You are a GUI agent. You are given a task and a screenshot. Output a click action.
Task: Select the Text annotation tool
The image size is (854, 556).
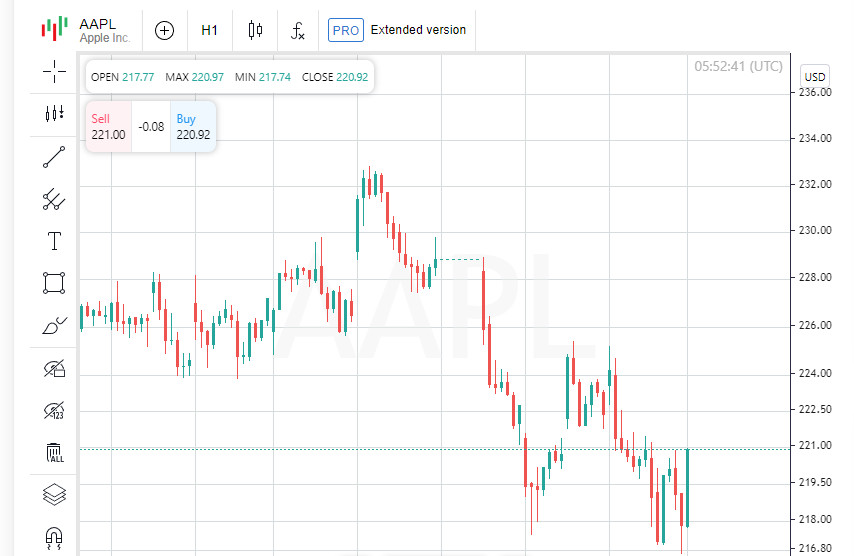tap(54, 241)
